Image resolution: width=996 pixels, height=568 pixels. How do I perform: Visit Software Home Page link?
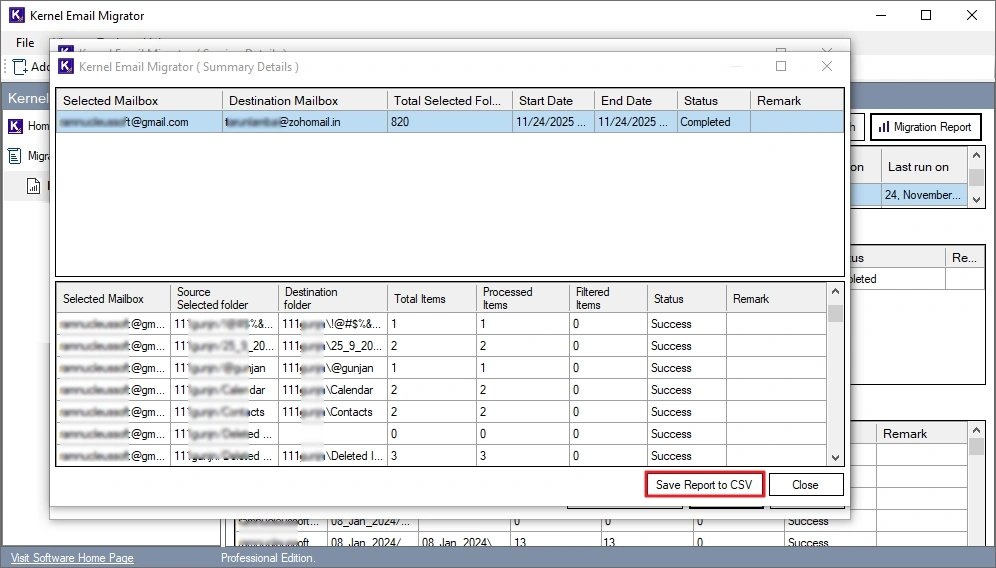(x=71, y=558)
